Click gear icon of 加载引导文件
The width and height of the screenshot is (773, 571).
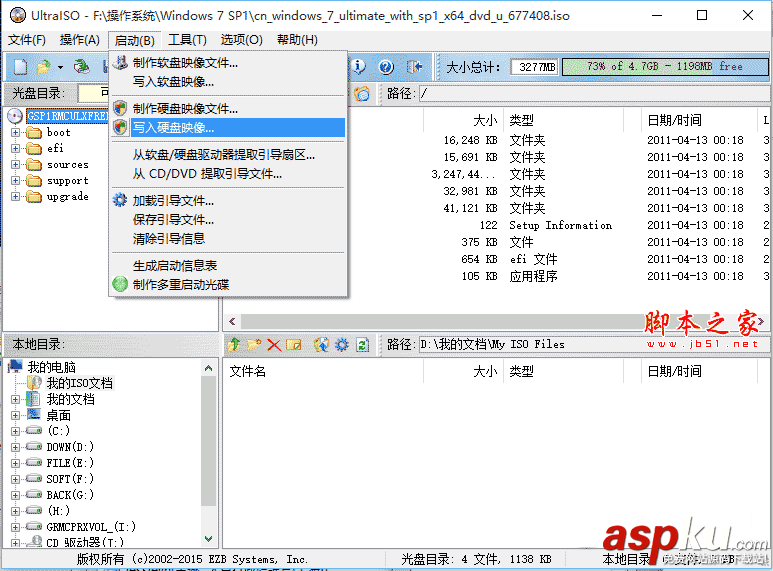click(x=120, y=200)
